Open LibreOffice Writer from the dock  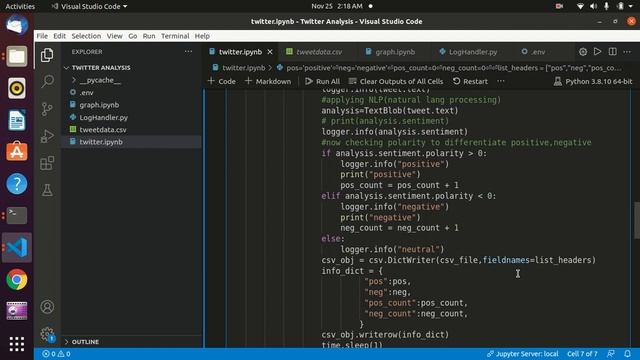(17, 120)
